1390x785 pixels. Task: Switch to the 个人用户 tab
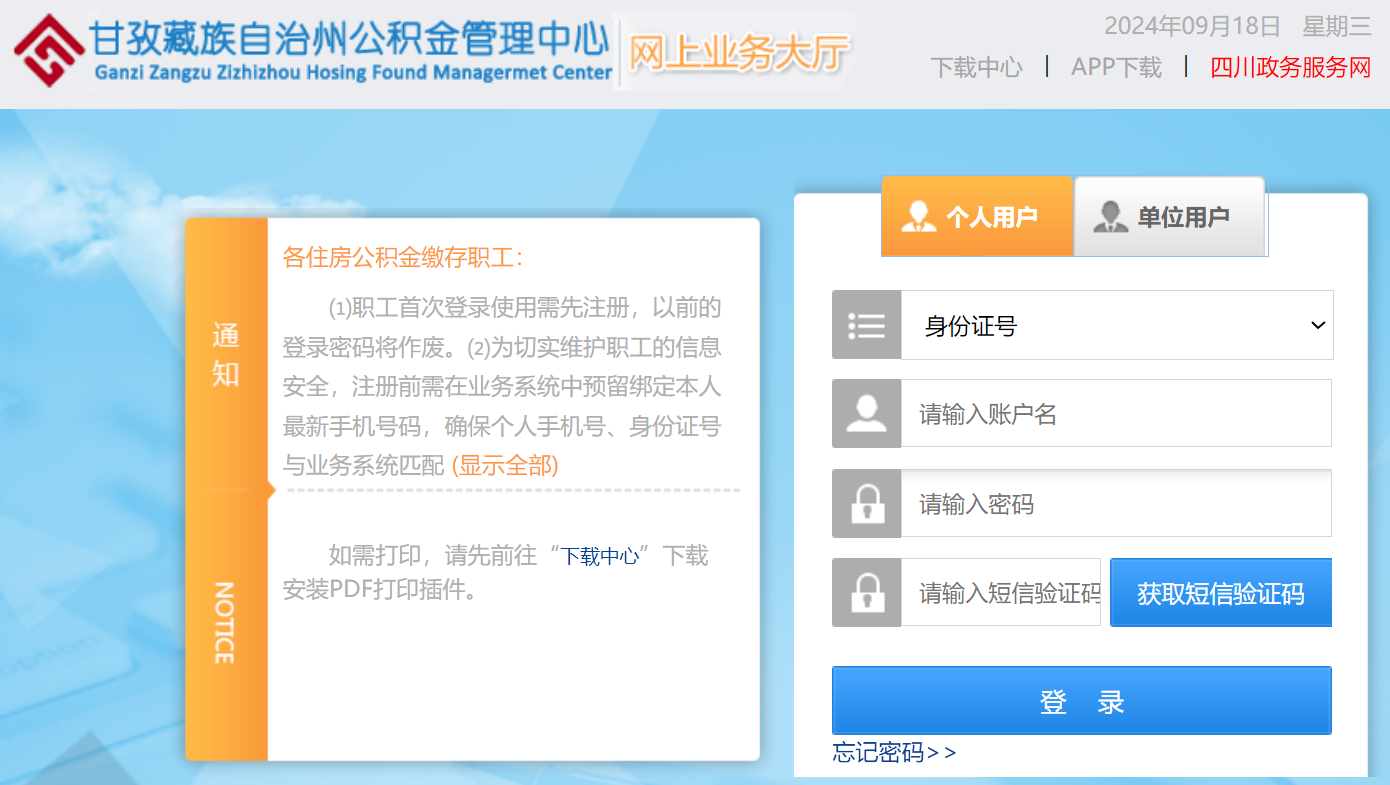[977, 216]
